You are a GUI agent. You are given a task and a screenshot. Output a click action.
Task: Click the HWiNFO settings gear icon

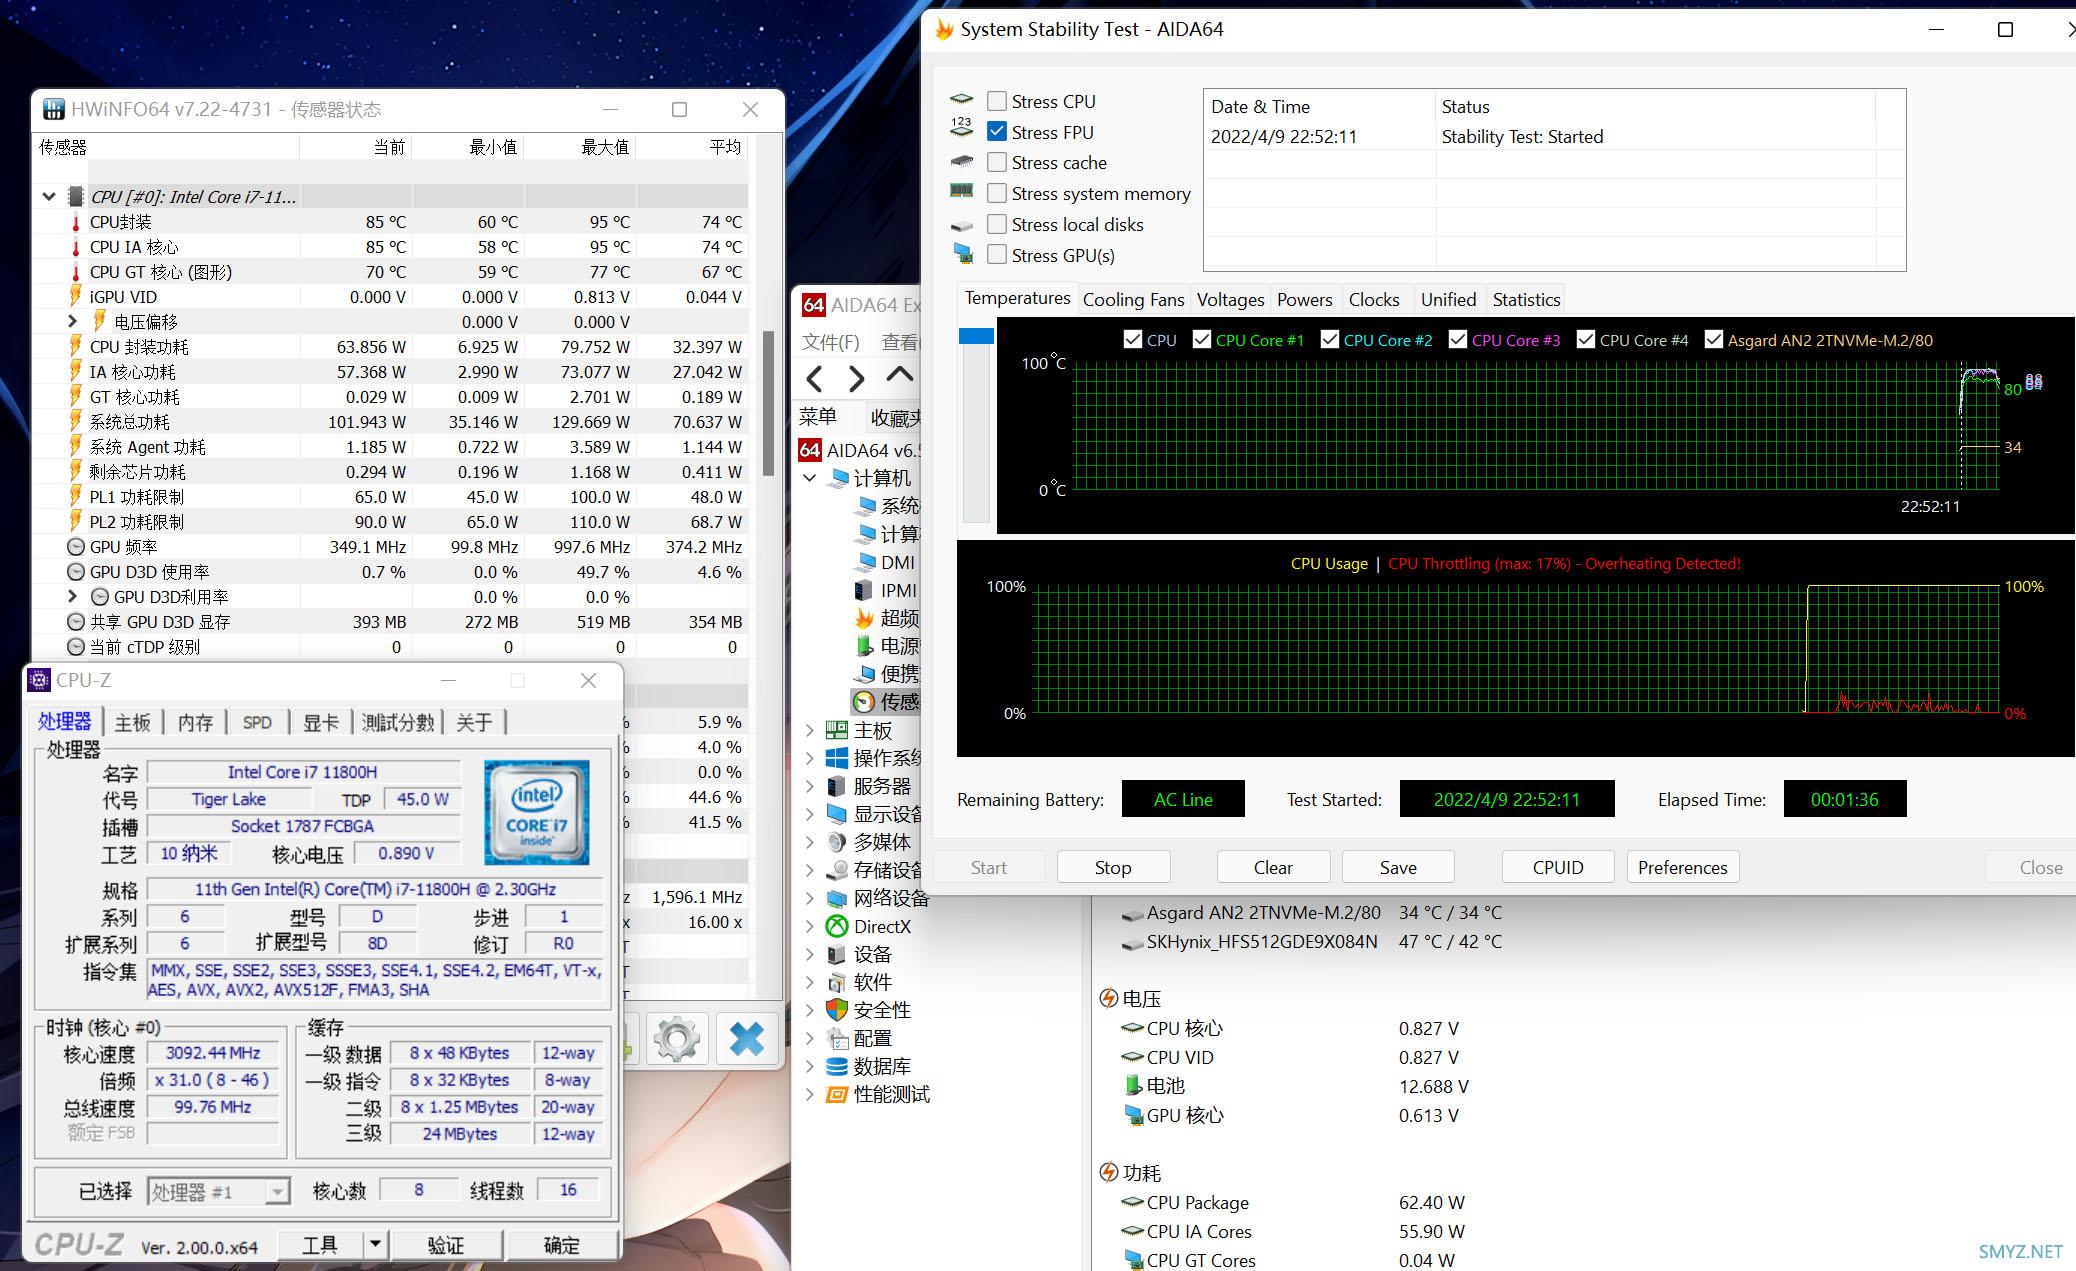pos(677,1039)
